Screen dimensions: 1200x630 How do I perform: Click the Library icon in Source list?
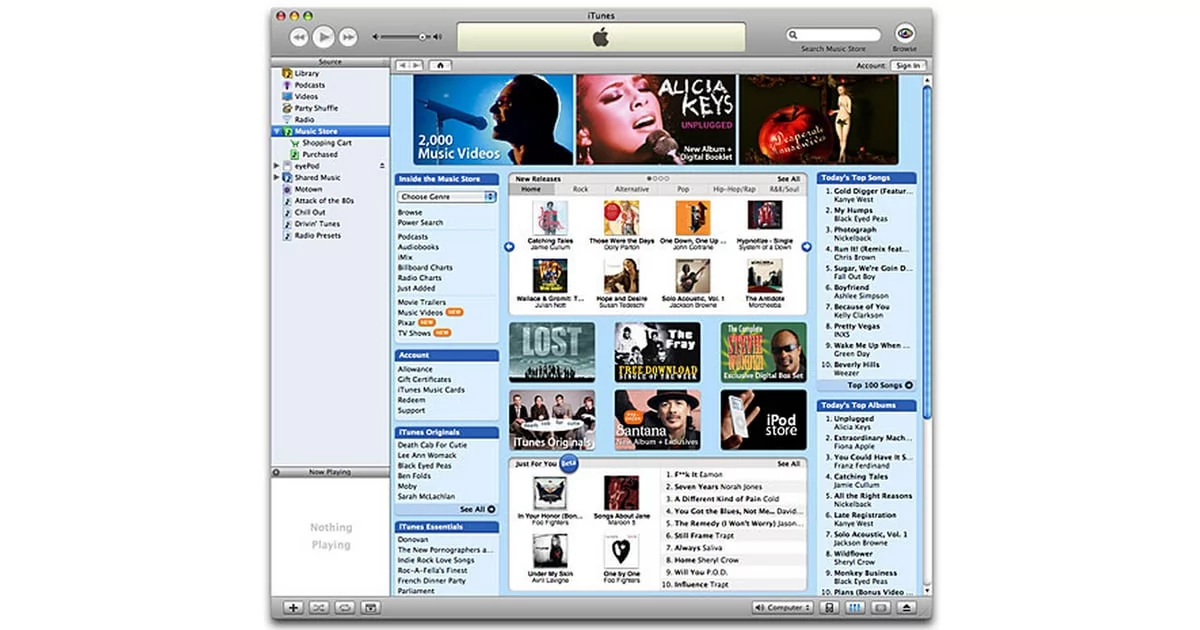pos(287,73)
